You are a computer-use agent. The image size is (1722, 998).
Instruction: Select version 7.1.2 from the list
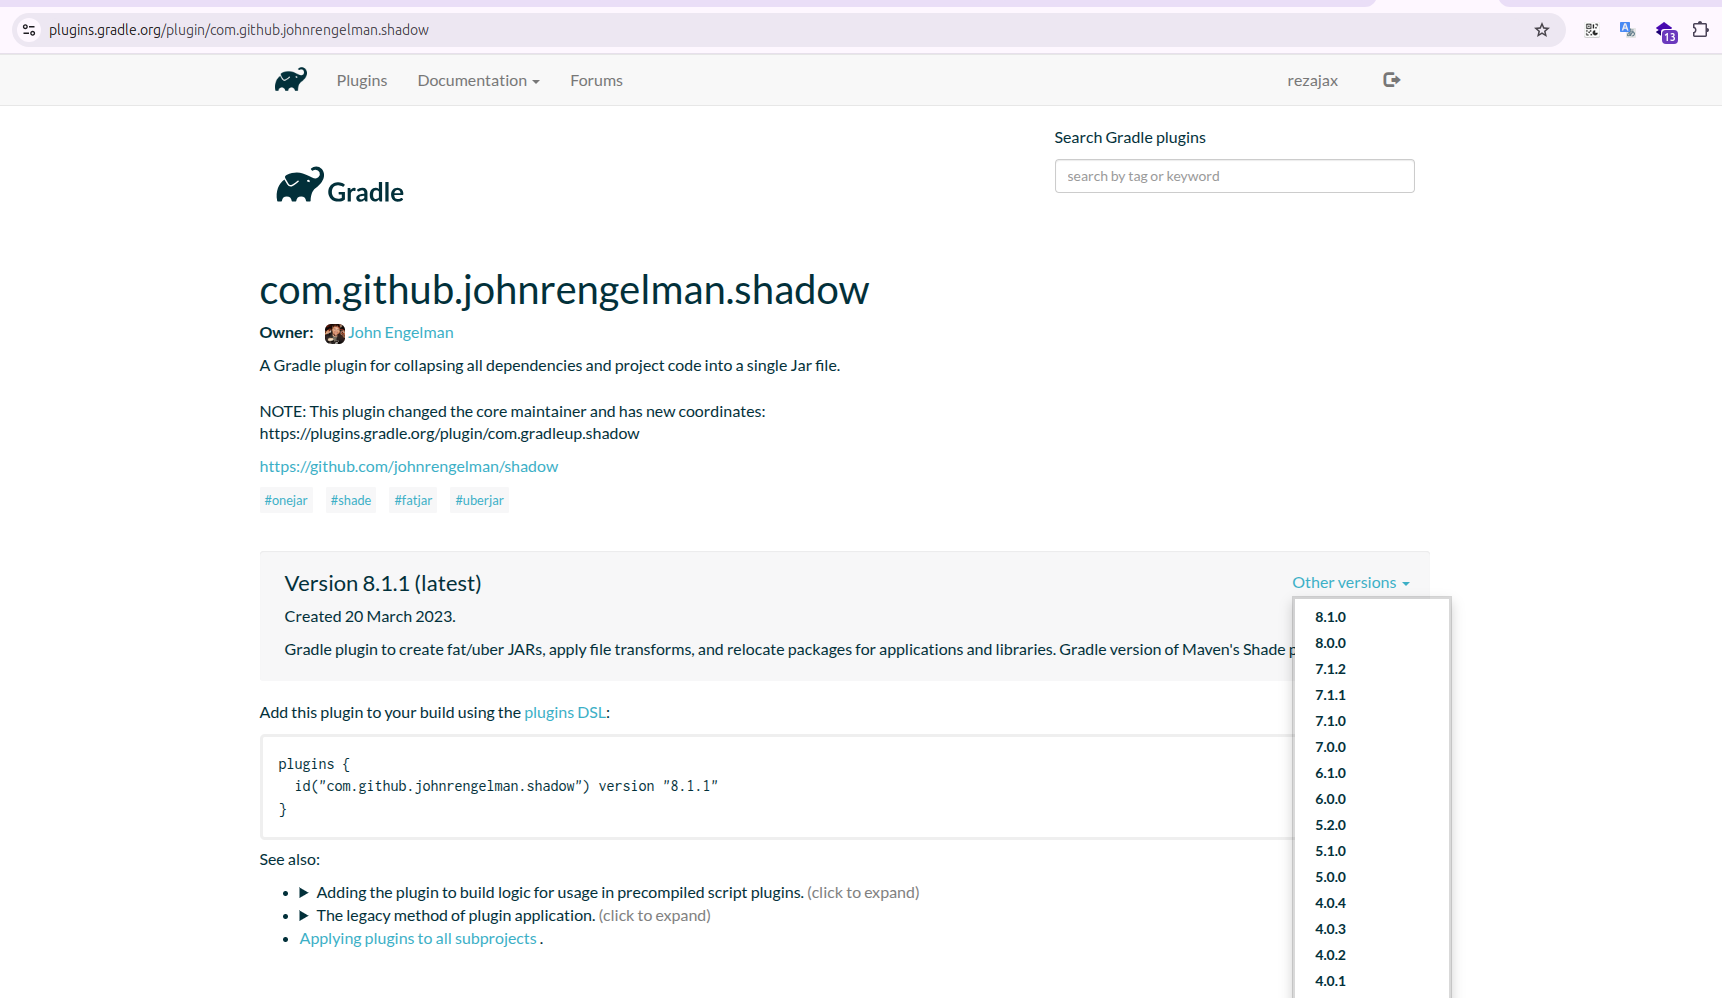(1330, 669)
